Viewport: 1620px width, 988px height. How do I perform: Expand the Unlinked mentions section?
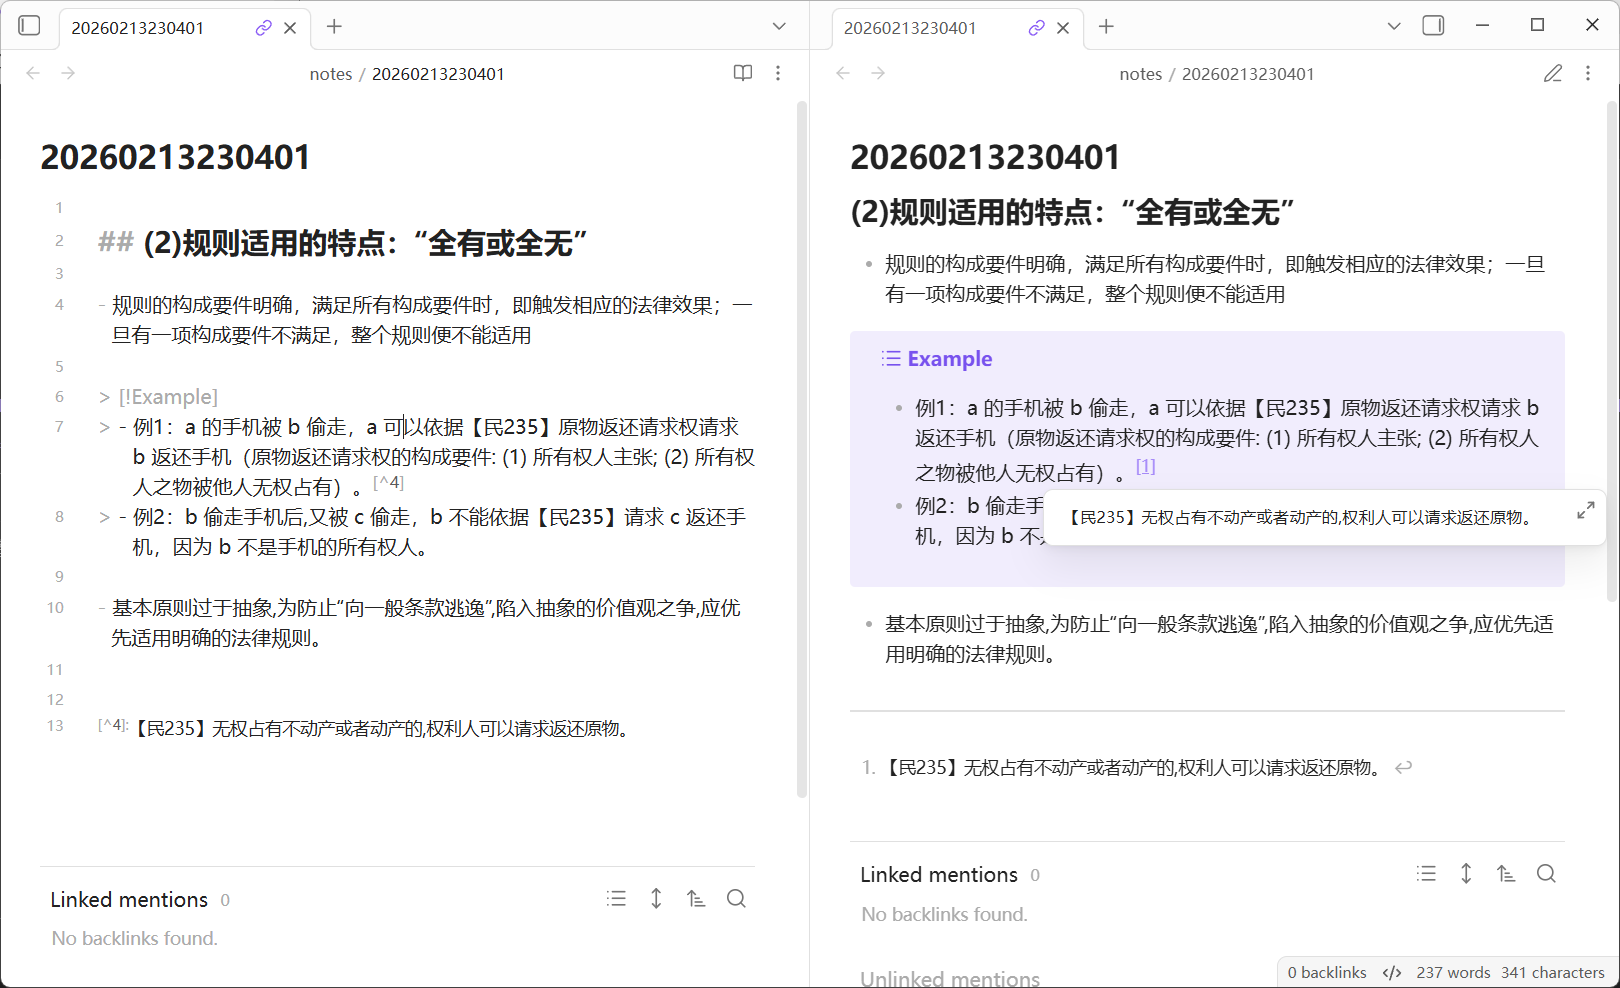(949, 978)
